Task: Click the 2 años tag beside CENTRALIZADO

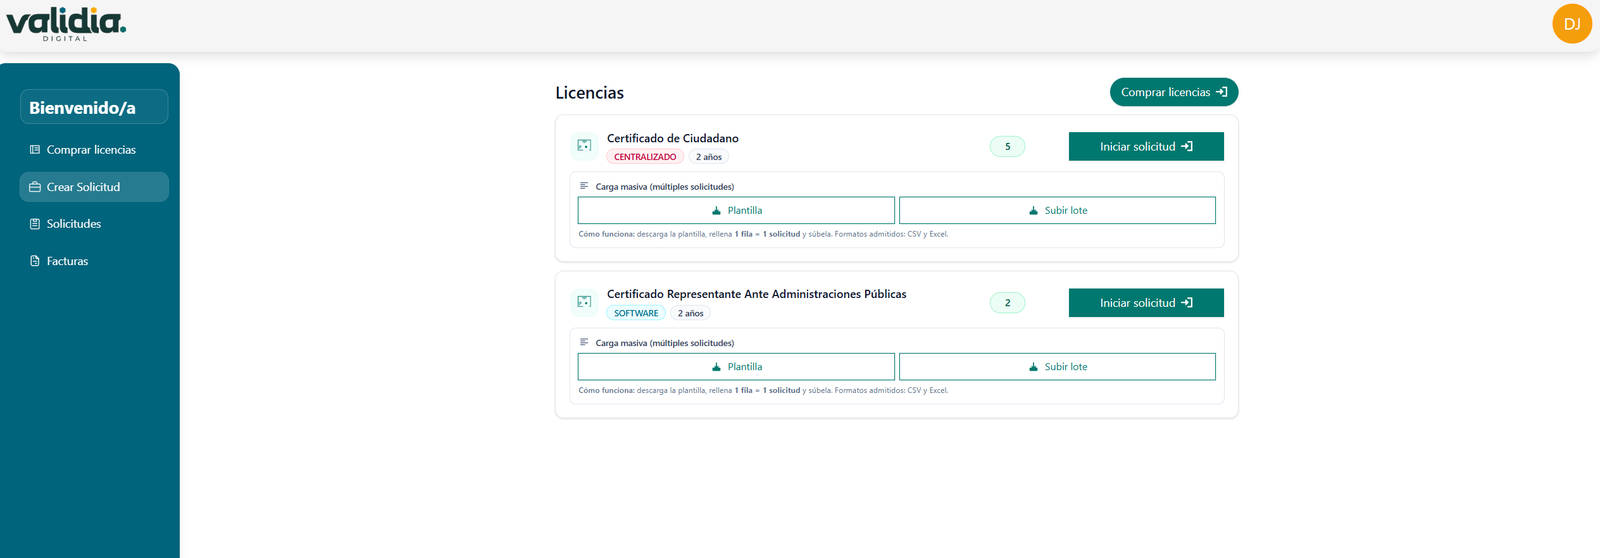Action: click(709, 157)
